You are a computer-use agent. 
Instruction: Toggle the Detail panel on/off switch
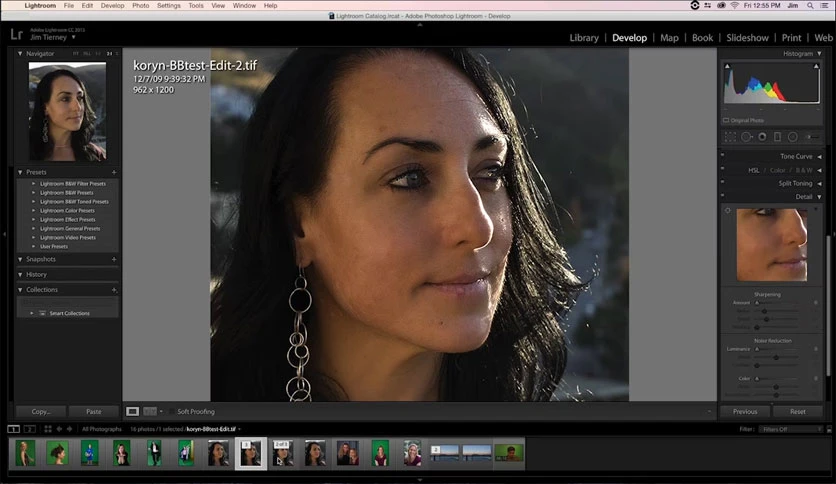722,195
